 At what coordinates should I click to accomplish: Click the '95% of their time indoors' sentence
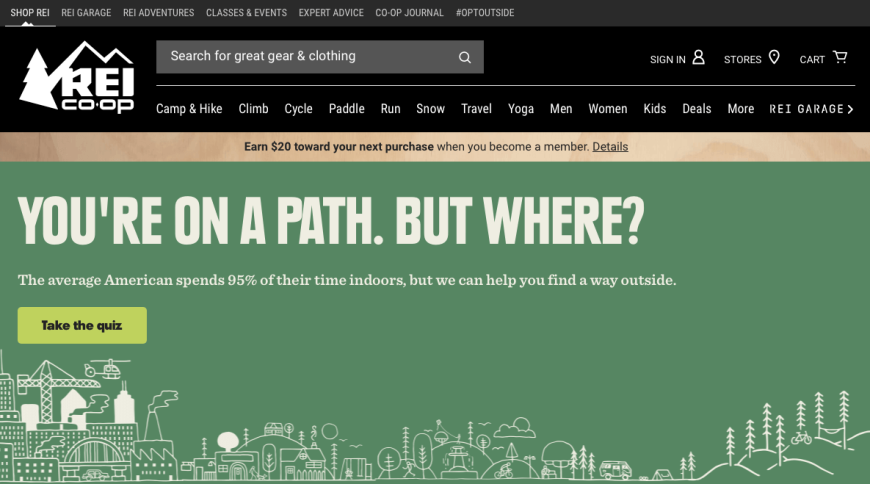(347, 280)
